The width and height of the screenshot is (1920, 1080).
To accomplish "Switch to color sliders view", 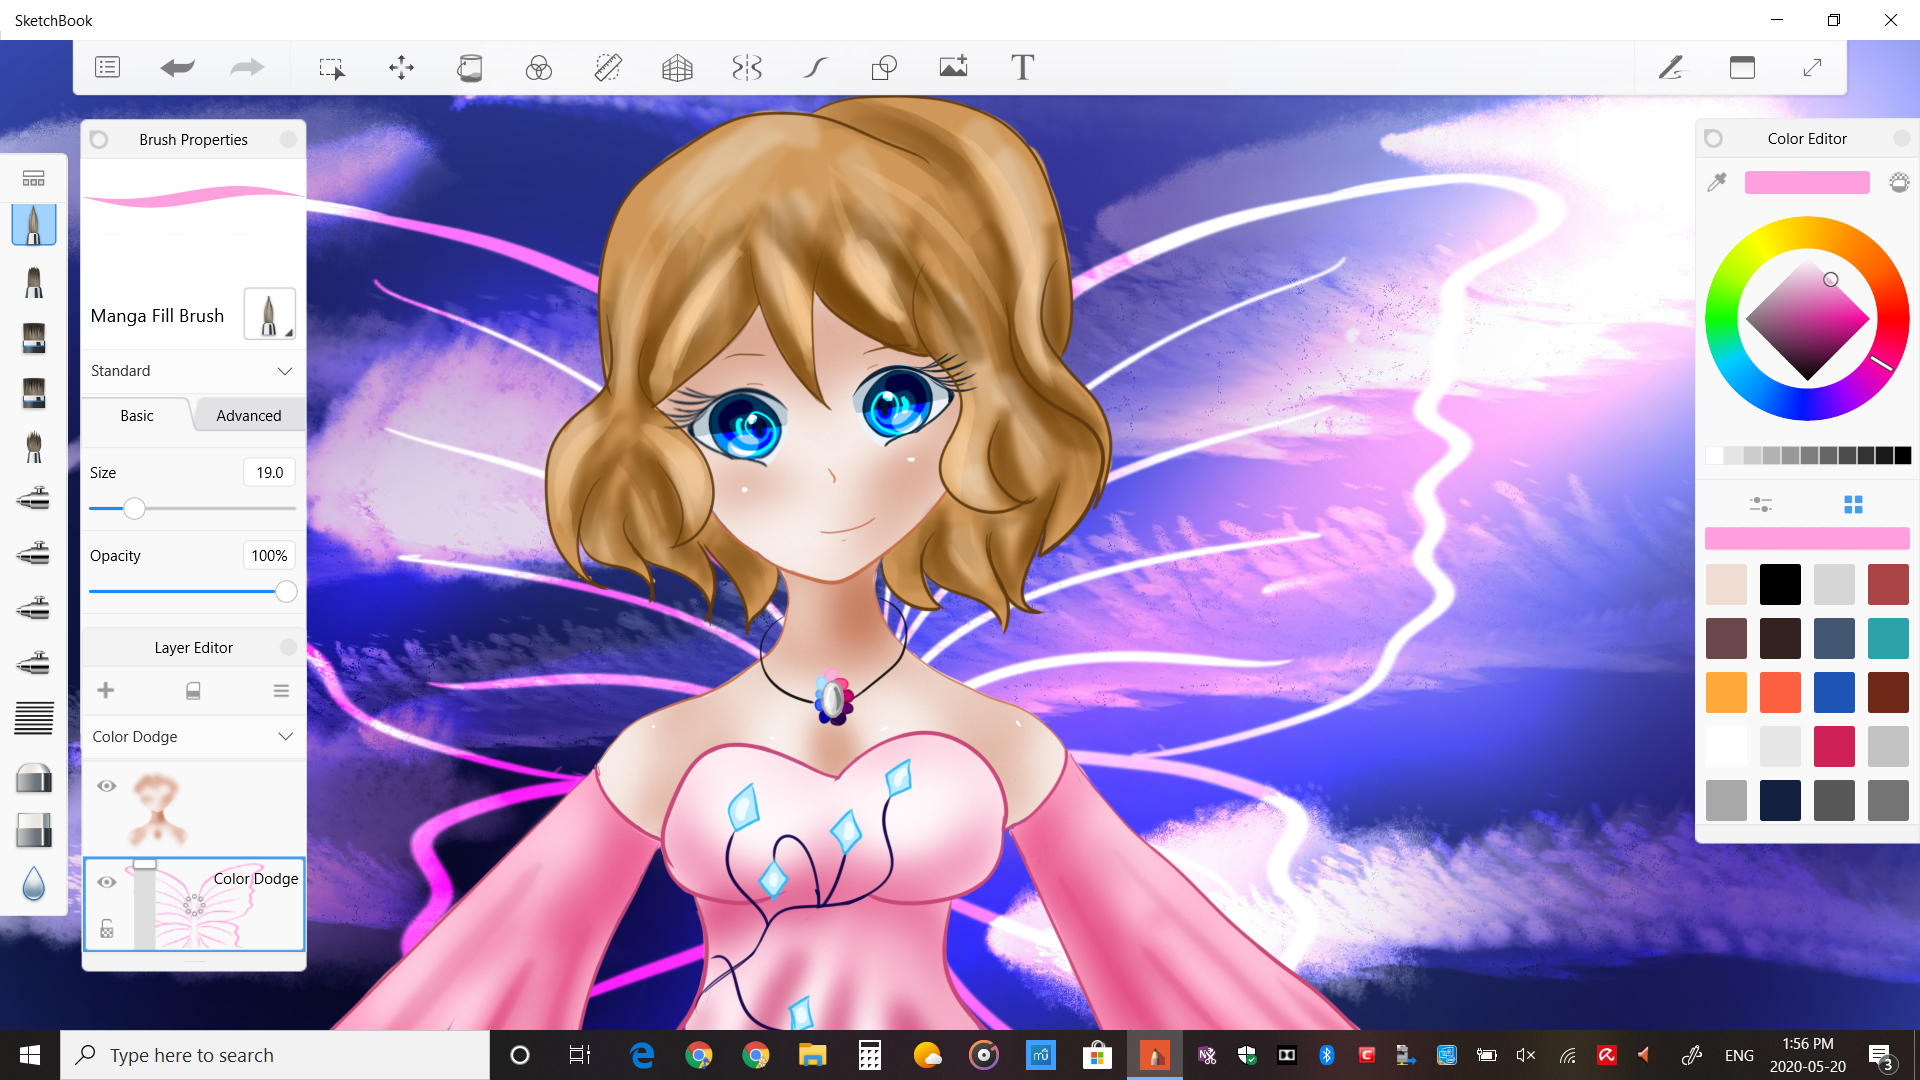I will point(1761,504).
